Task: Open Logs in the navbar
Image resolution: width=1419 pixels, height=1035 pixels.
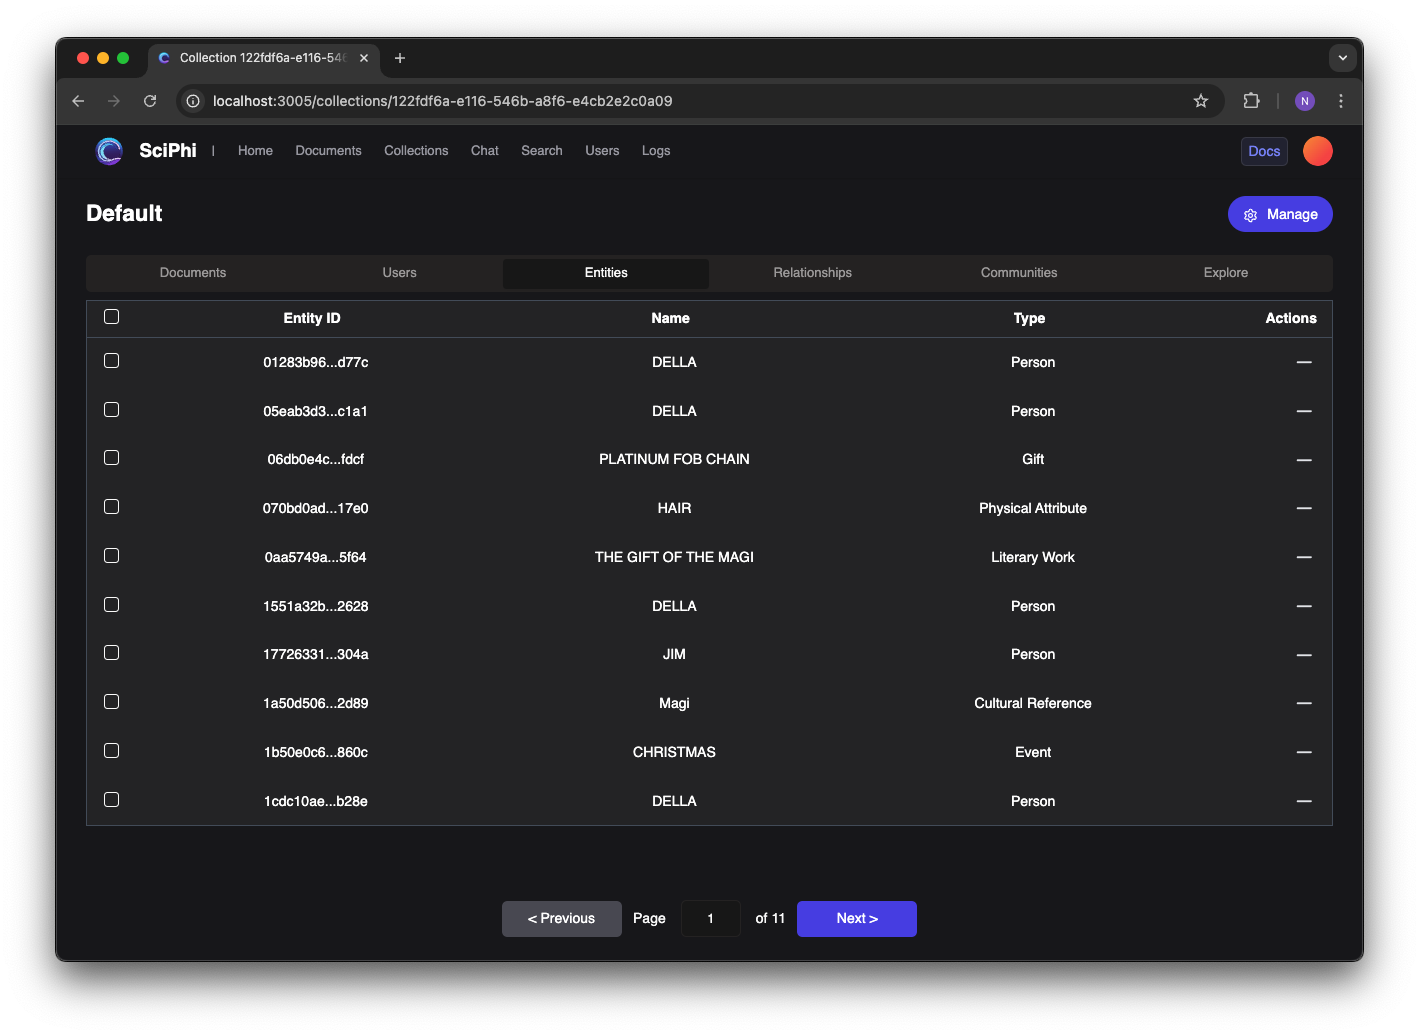Action: pyautogui.click(x=656, y=151)
